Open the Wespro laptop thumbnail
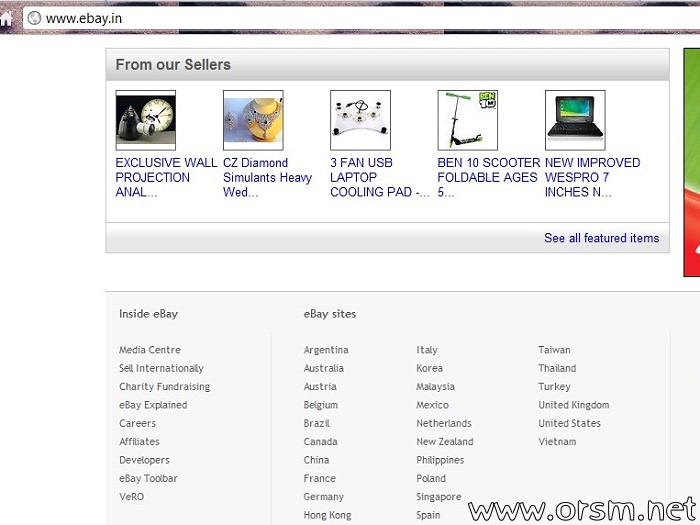Image resolution: width=700 pixels, height=525 pixels. pos(575,120)
